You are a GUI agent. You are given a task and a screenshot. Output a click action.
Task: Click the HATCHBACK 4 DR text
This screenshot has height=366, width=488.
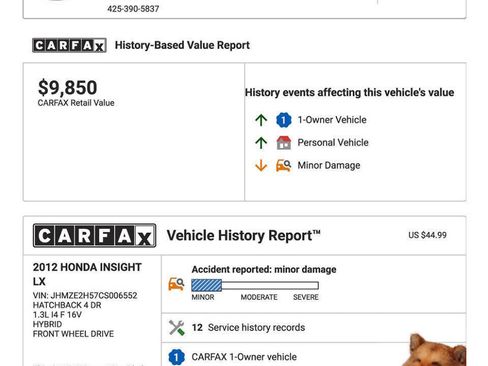[67, 305]
